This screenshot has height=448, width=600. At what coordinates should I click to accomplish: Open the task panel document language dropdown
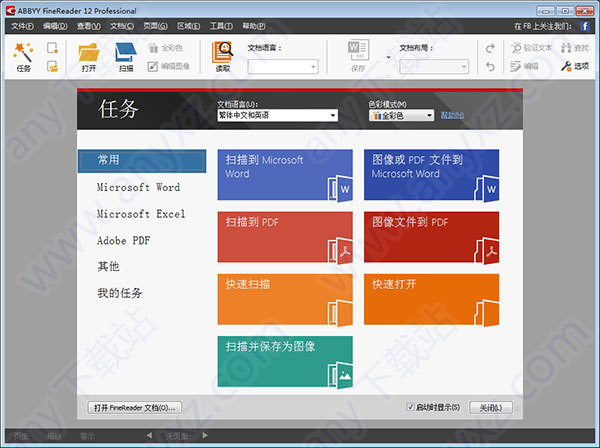(277, 115)
